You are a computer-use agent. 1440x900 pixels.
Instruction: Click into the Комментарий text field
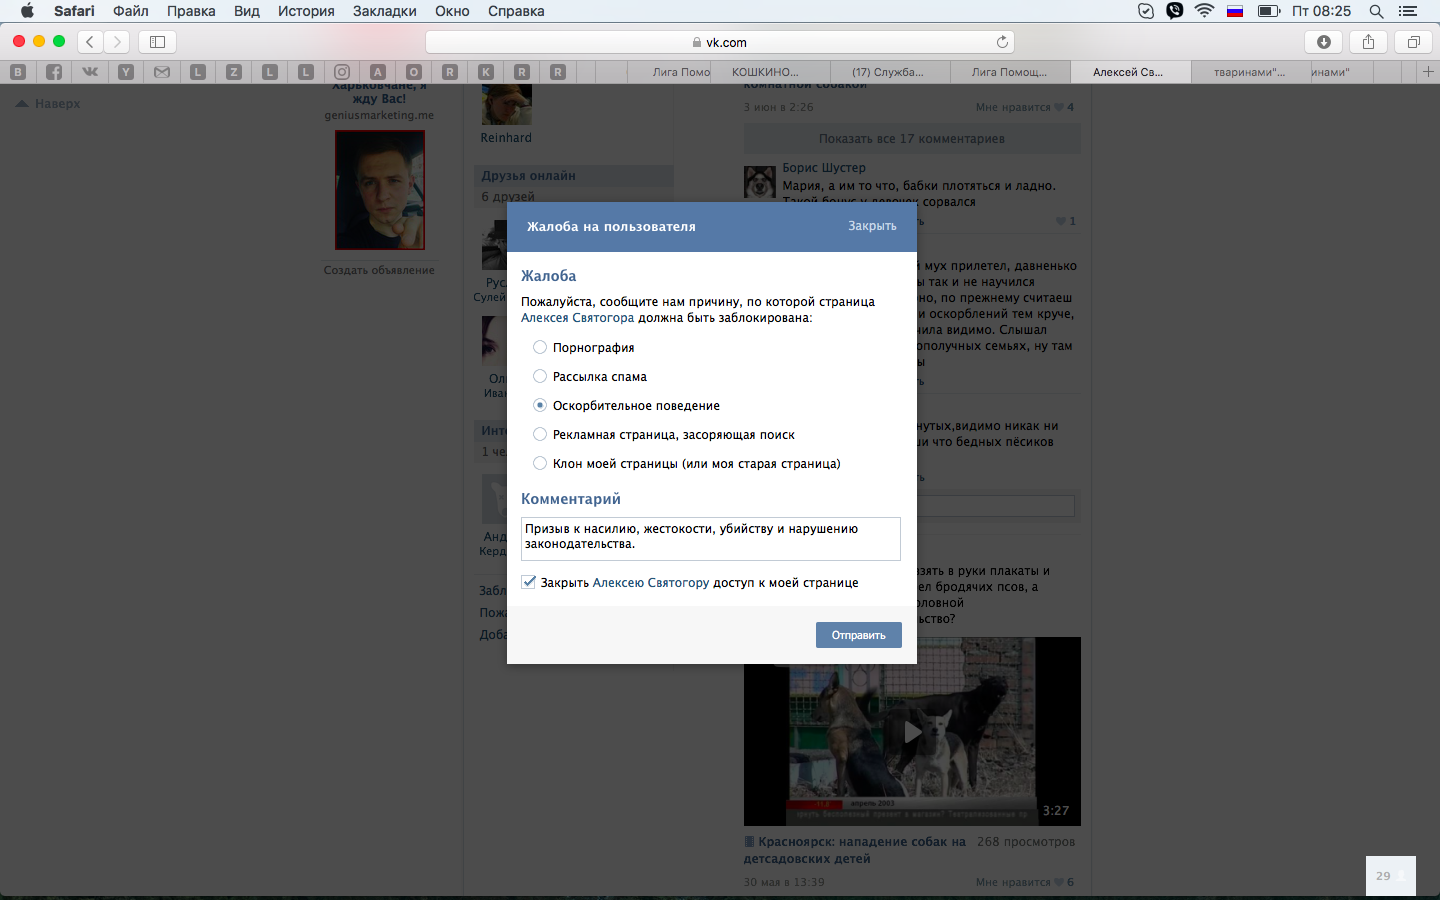tap(710, 538)
